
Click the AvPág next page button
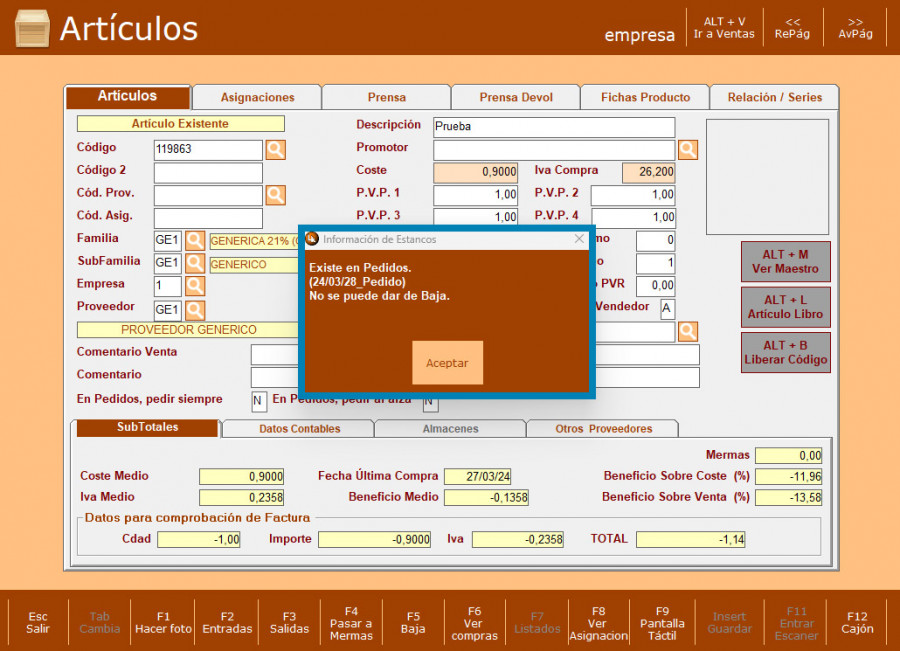(x=855, y=28)
